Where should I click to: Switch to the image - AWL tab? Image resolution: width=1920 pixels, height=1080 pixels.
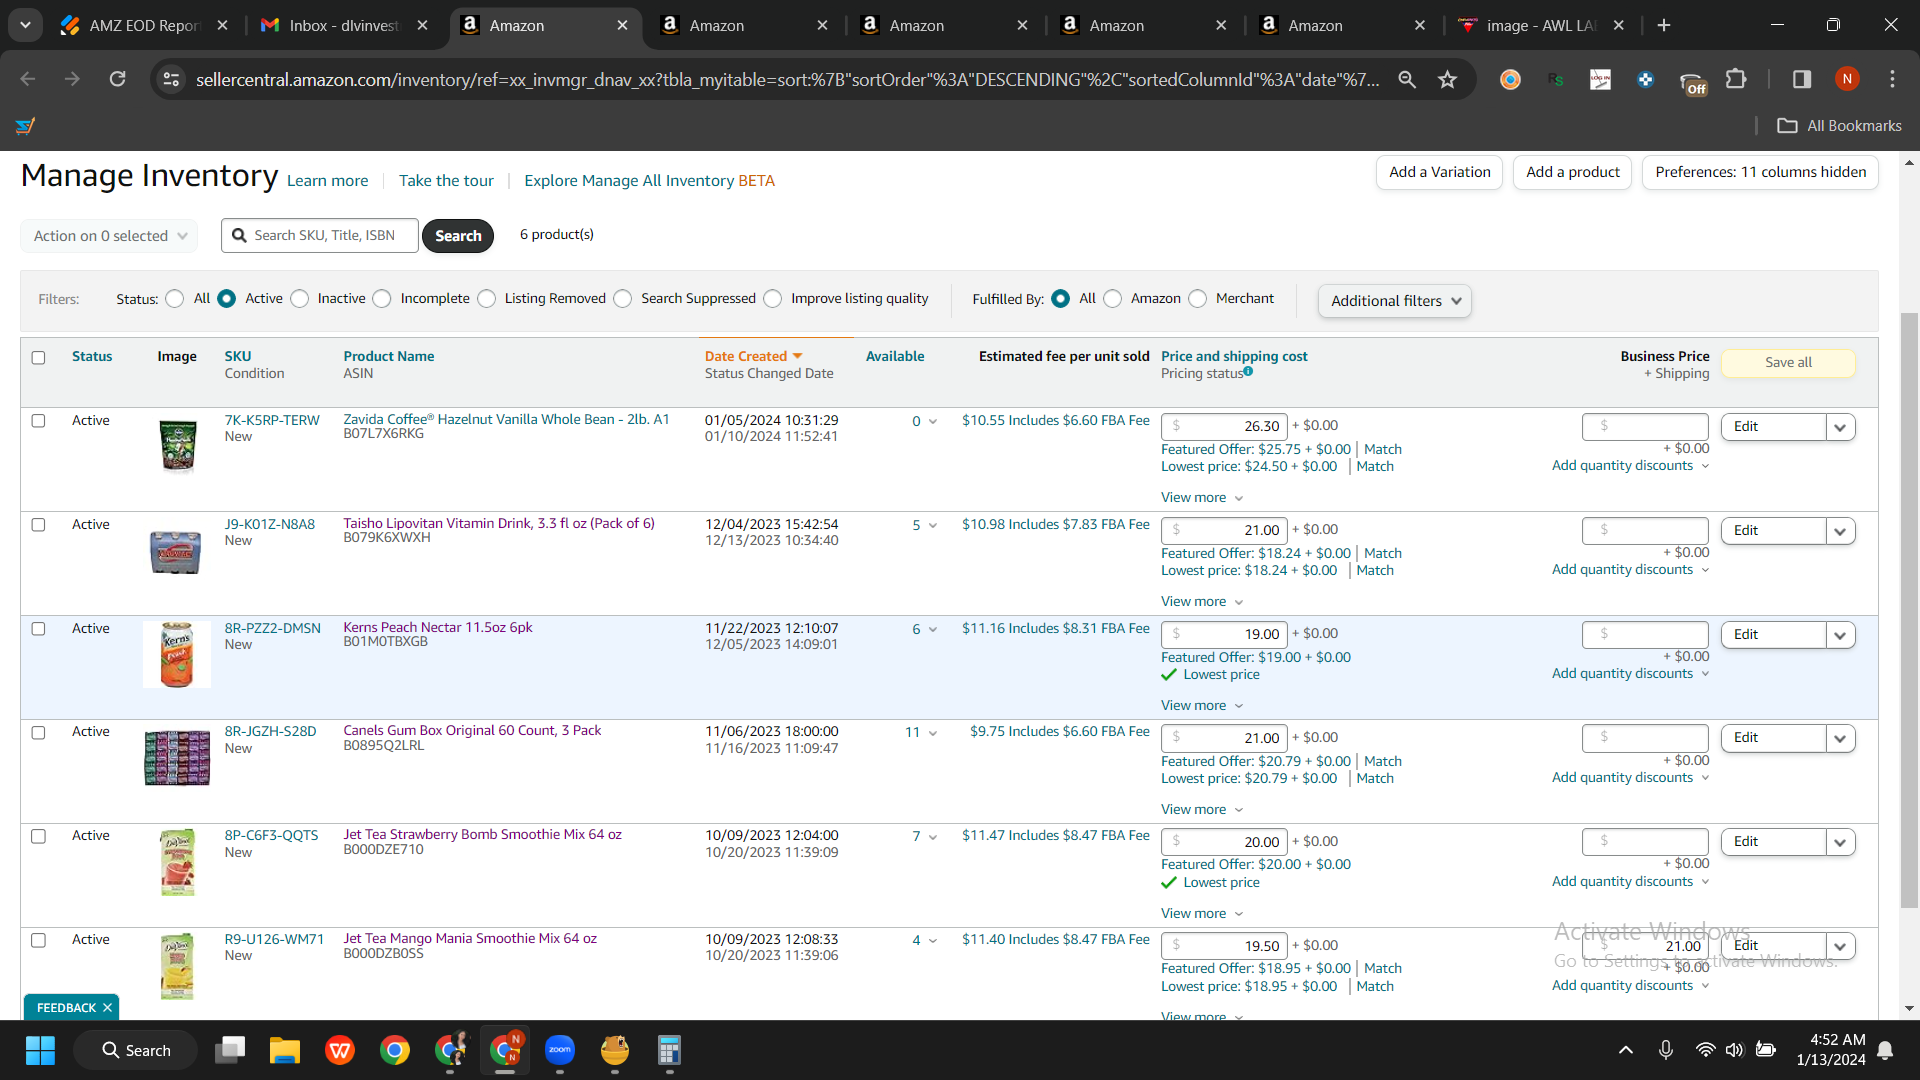(x=1540, y=25)
